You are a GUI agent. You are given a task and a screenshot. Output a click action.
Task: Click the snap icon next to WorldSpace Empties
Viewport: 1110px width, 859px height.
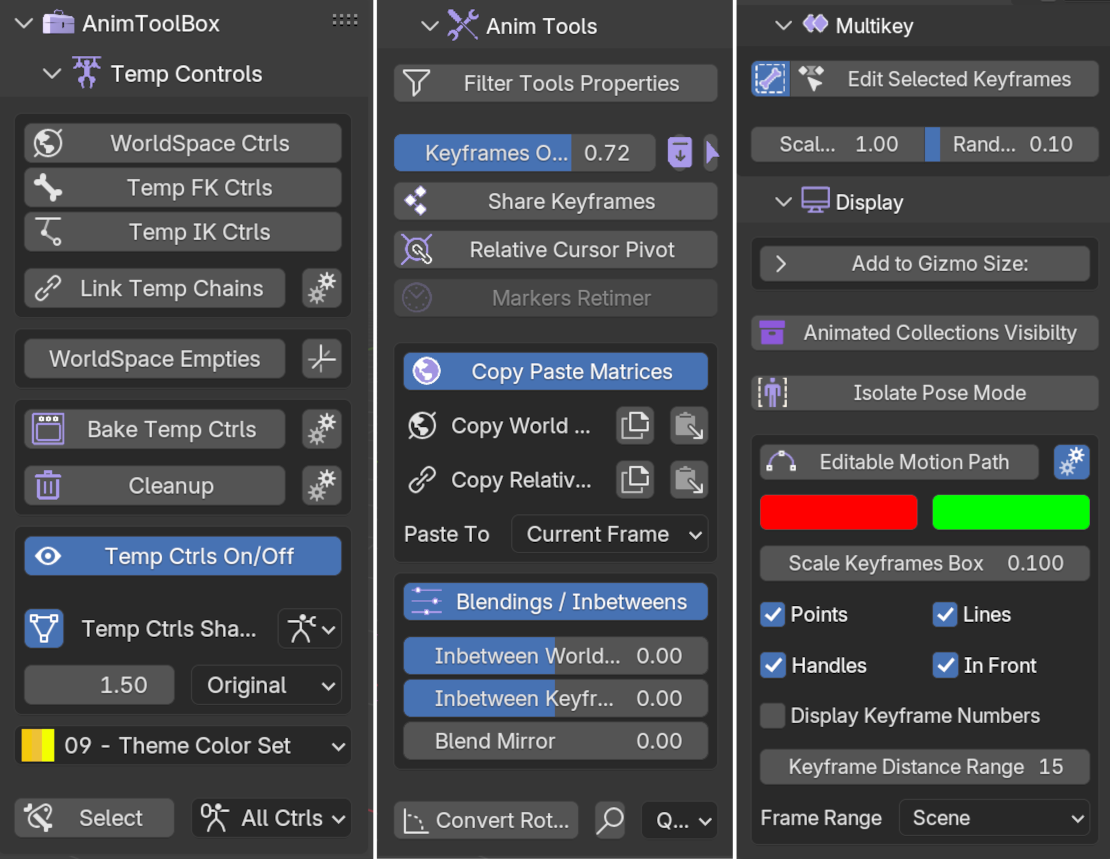tap(322, 359)
